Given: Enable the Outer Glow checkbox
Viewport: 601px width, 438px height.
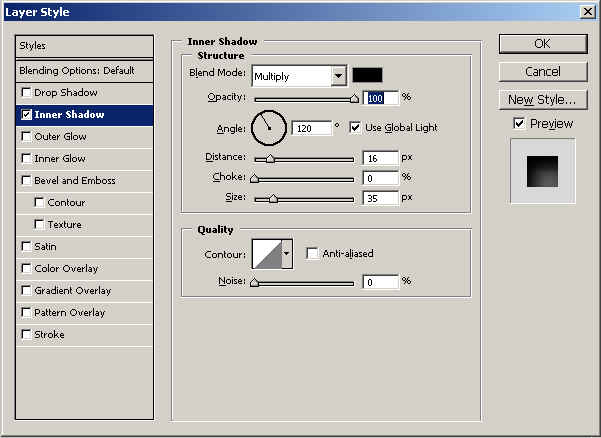Looking at the screenshot, I should 26,137.
